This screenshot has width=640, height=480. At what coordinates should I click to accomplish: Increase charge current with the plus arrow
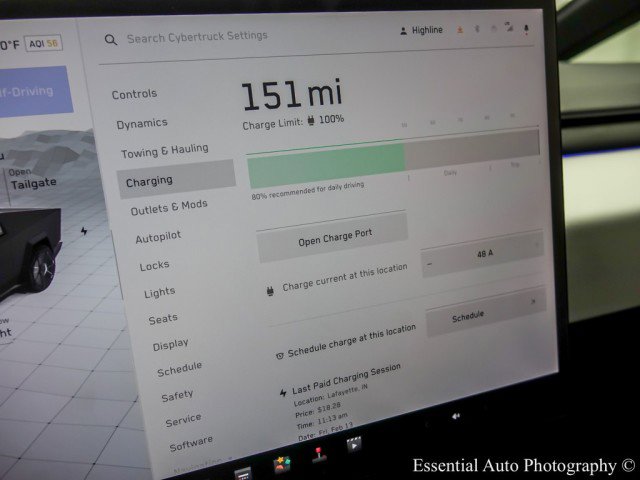click(537, 245)
